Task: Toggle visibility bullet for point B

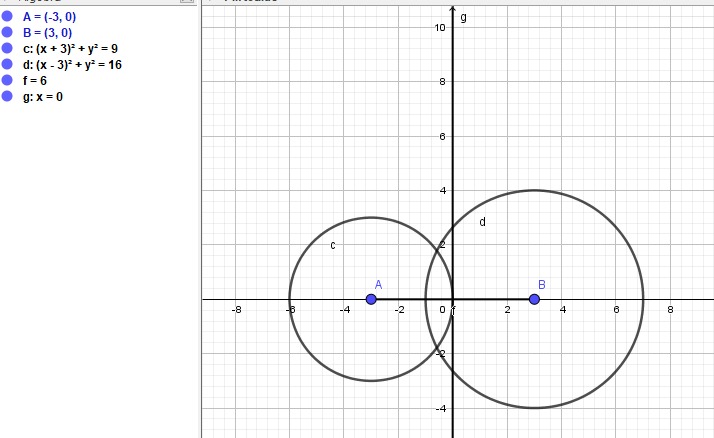Action: 7,33
